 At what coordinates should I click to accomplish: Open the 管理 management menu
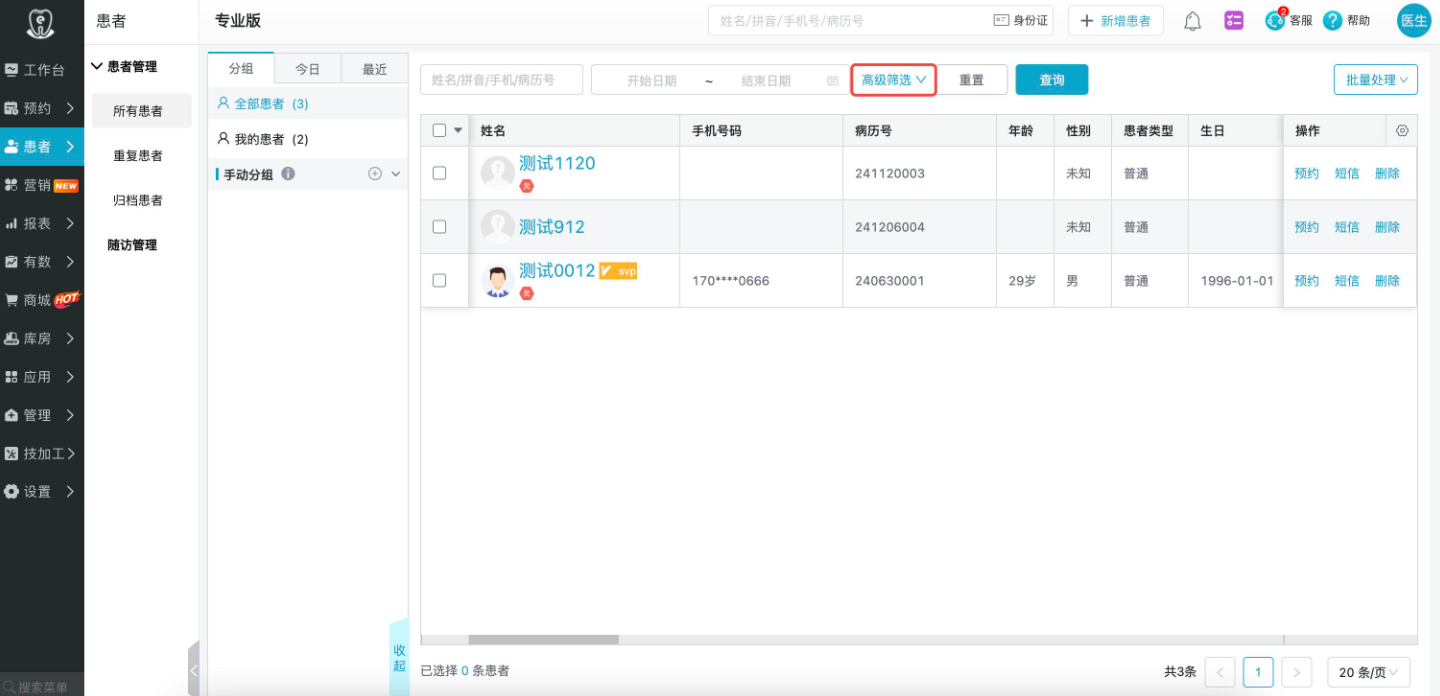pos(42,415)
